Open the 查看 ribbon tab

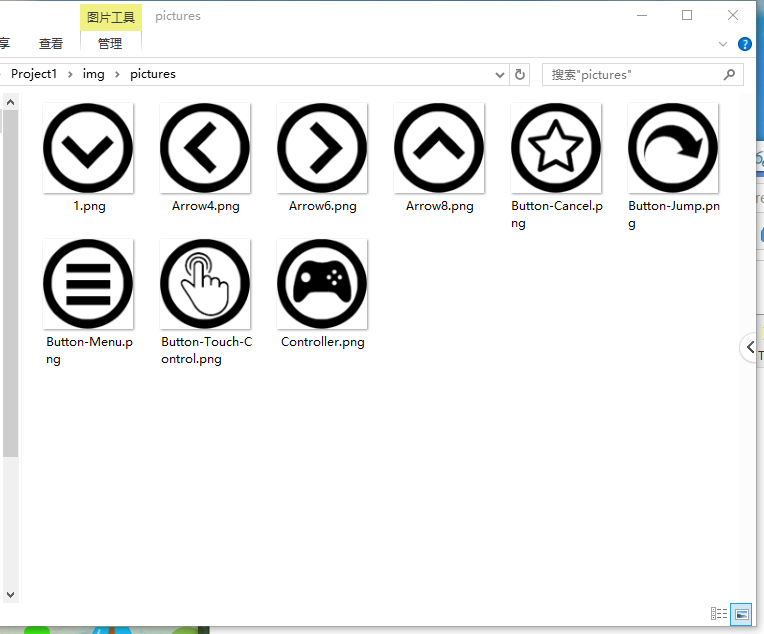pos(51,43)
